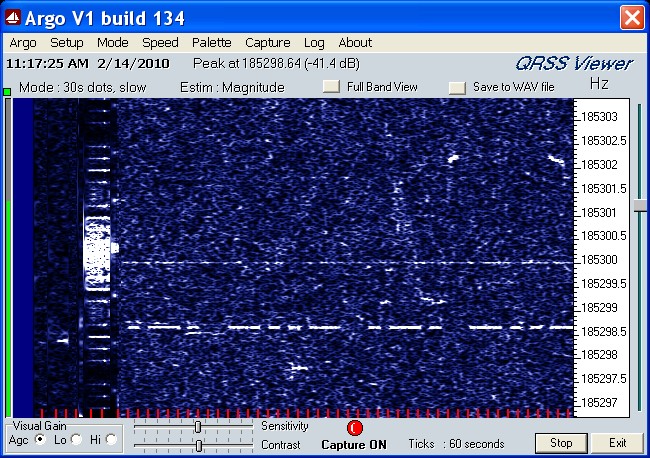Open the Argo menu
Image resolution: width=650 pixels, height=458 pixels.
click(x=23, y=43)
